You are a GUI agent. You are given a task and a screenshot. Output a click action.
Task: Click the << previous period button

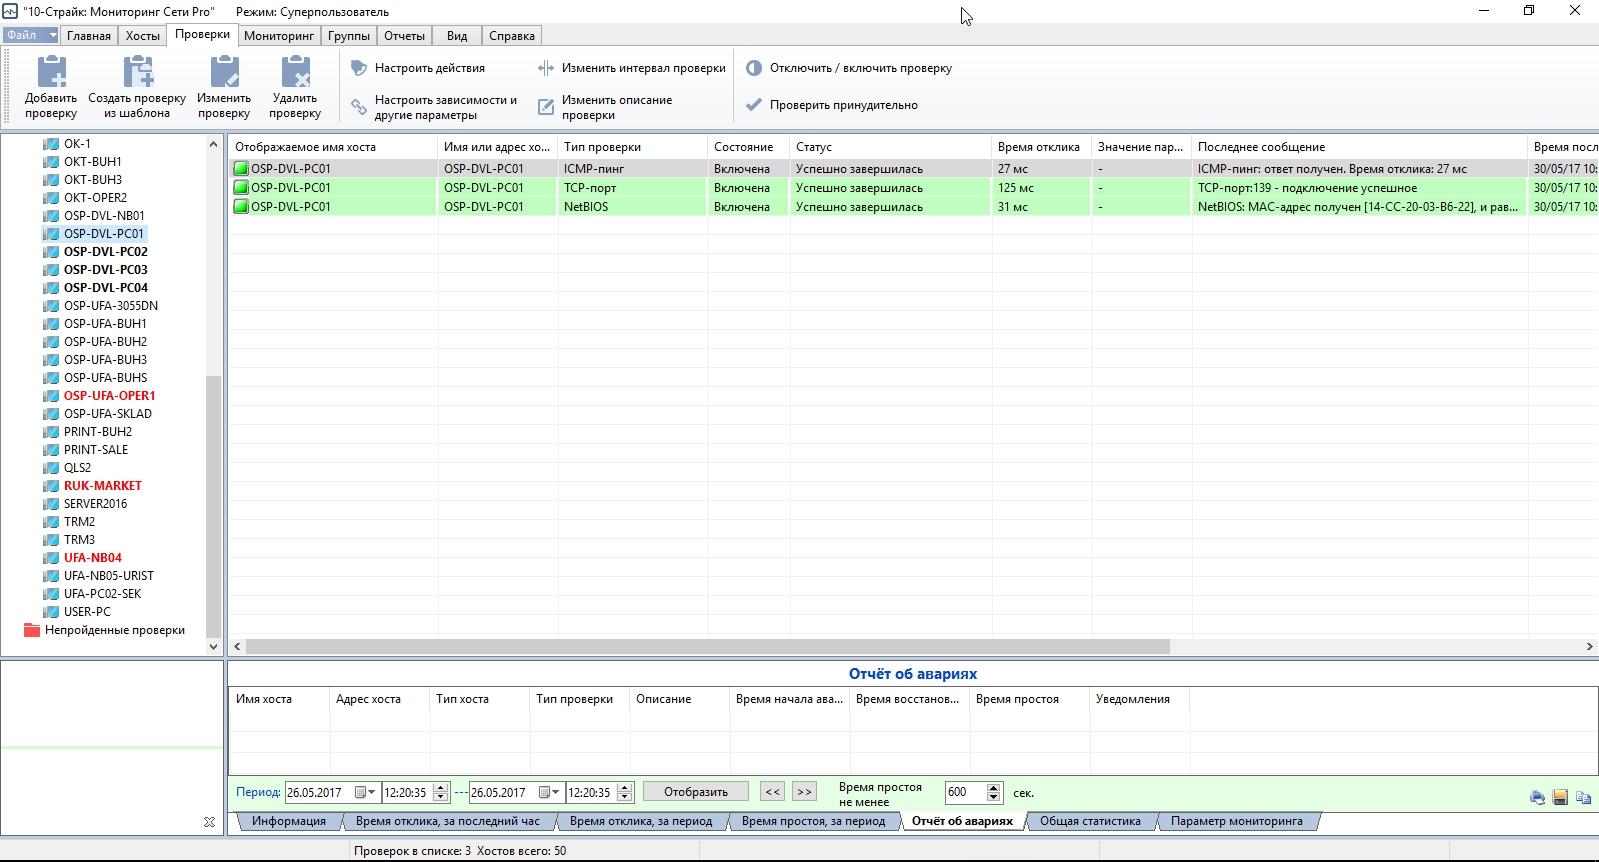coord(772,791)
